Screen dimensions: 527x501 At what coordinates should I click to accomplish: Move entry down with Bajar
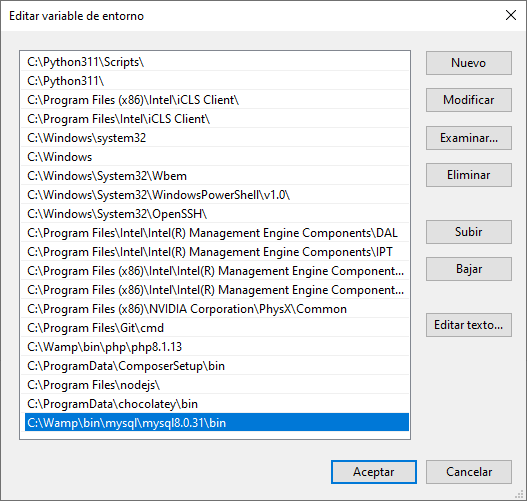pyautogui.click(x=469, y=269)
